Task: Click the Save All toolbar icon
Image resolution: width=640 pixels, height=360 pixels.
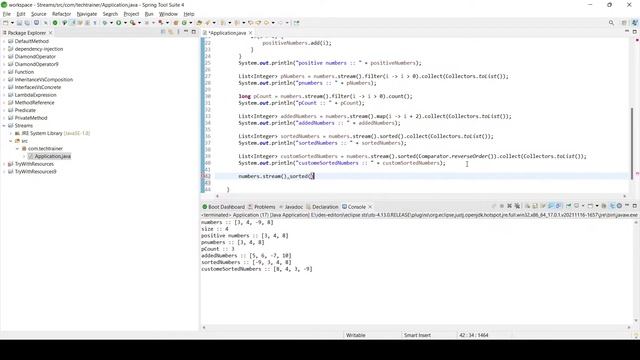Action: (27, 23)
